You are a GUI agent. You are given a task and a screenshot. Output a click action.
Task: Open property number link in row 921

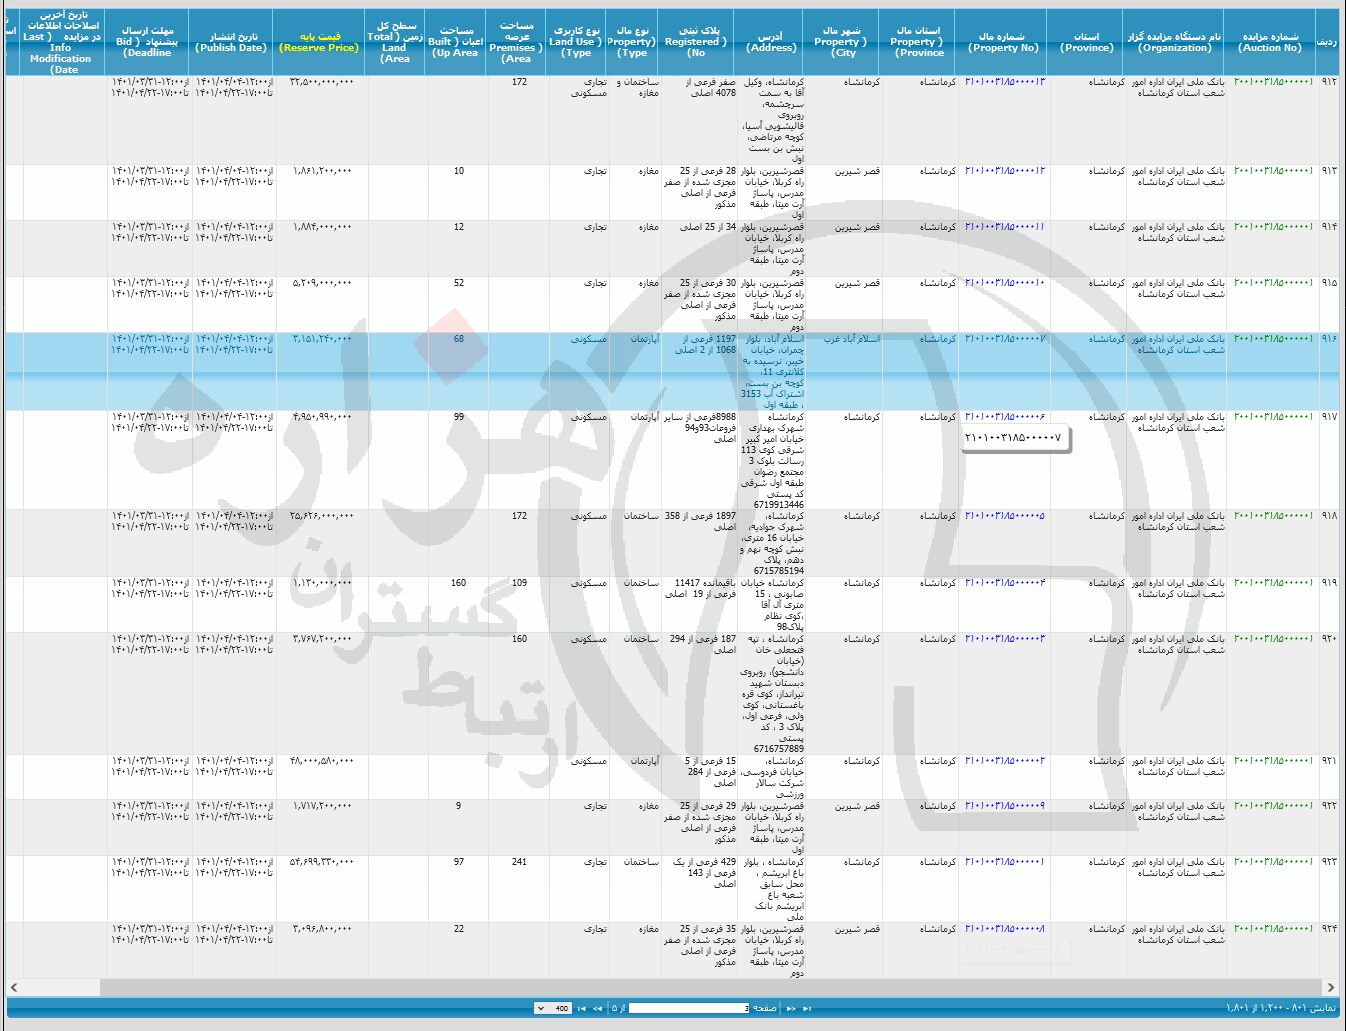(x=1004, y=761)
